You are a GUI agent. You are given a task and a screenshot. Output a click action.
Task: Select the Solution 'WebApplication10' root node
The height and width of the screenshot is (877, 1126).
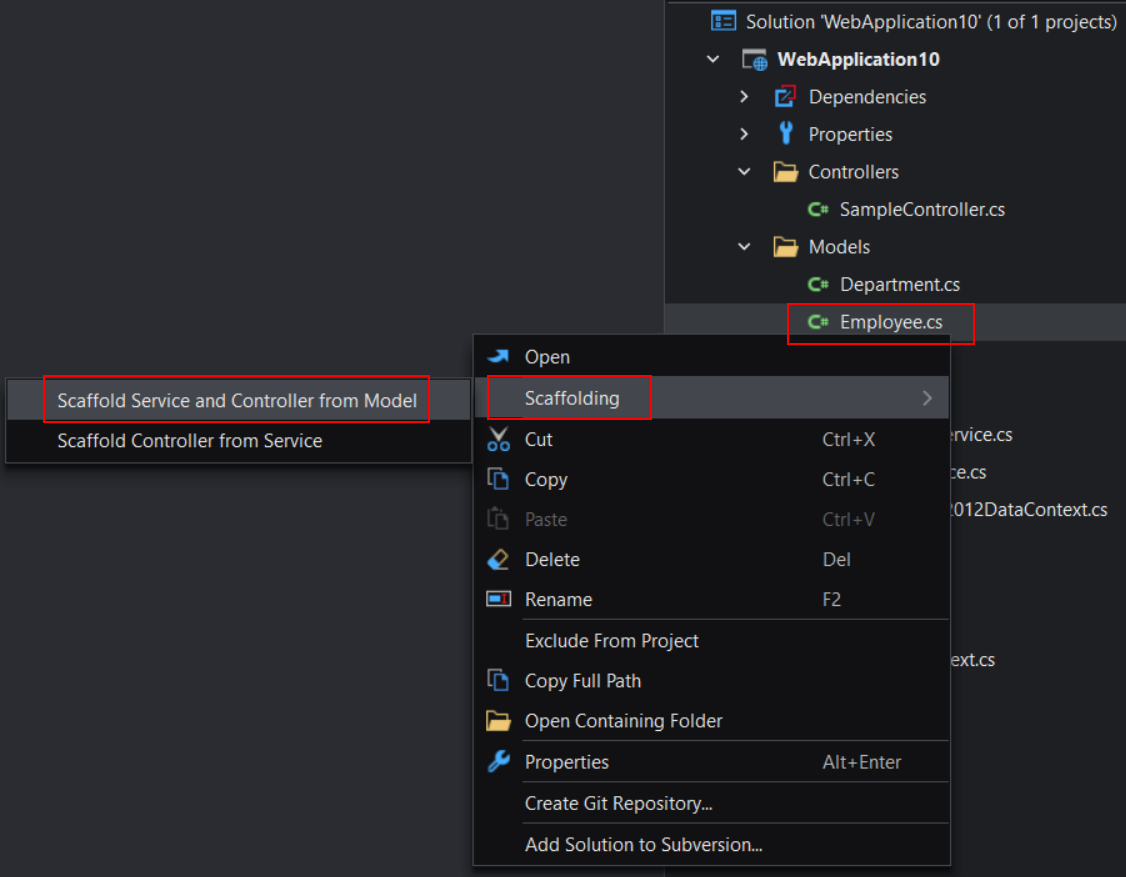pyautogui.click(x=930, y=21)
